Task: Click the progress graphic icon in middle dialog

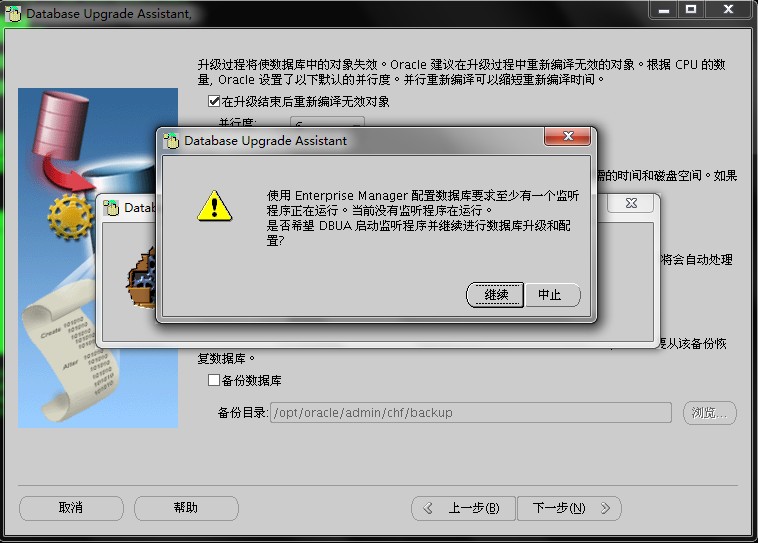Action: tap(142, 278)
